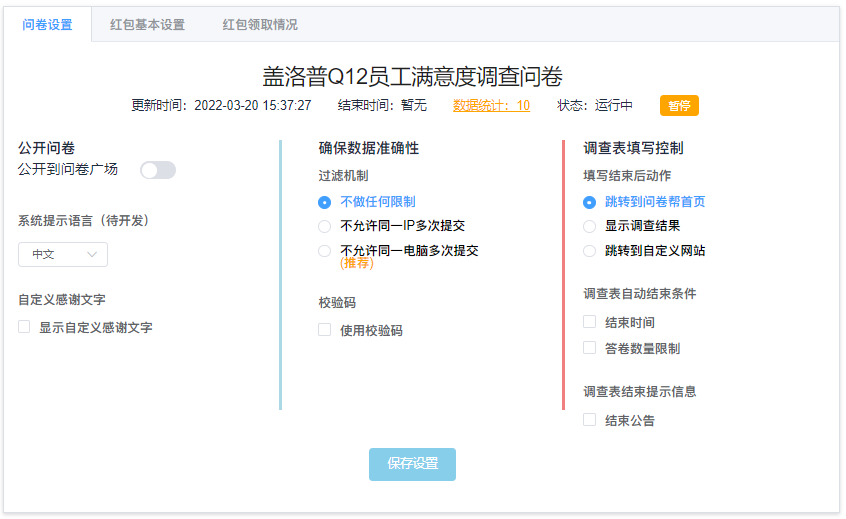Click the 公开问卷 section heading
The image size is (846, 519).
pos(46,148)
